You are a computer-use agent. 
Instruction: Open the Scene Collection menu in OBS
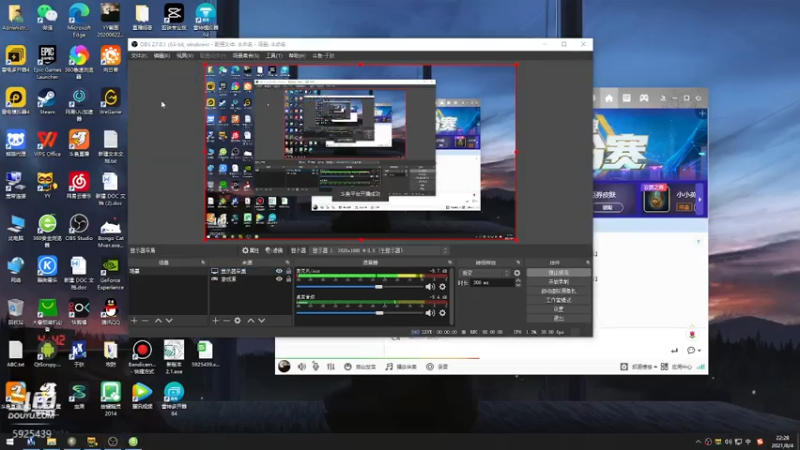[x=246, y=56]
